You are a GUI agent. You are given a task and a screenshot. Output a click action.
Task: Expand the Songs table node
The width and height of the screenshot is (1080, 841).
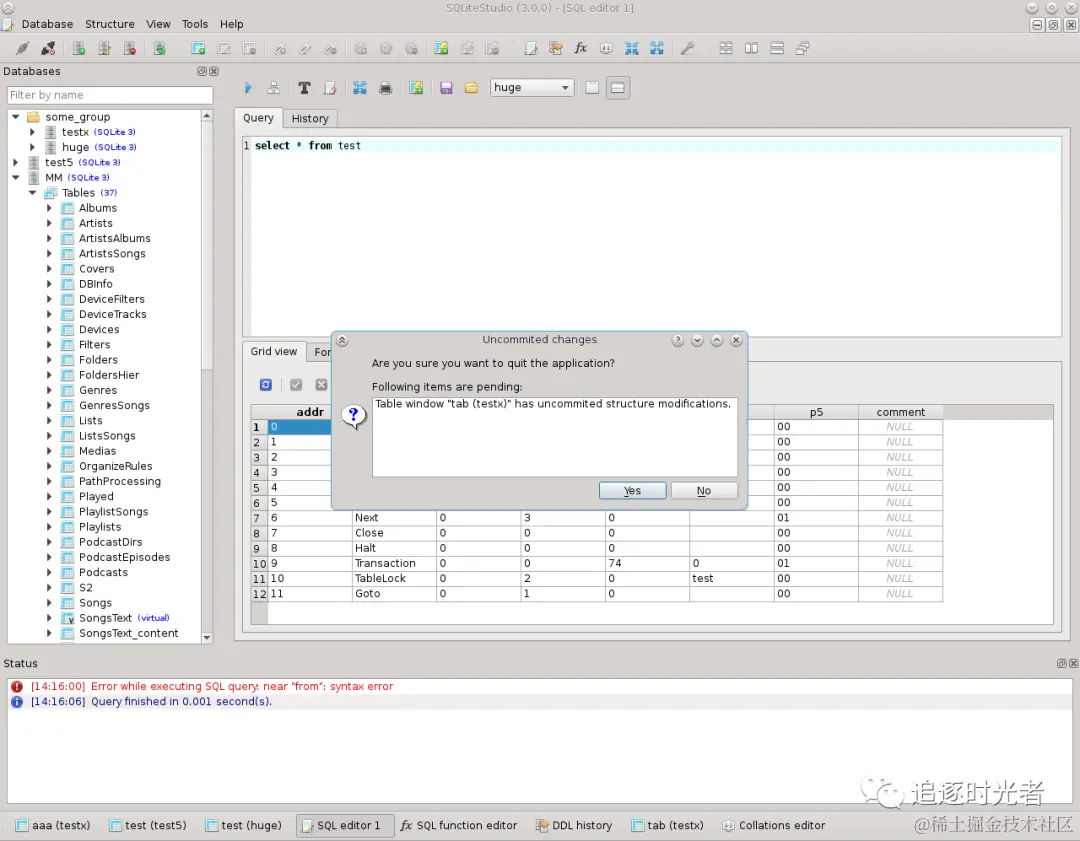49,603
